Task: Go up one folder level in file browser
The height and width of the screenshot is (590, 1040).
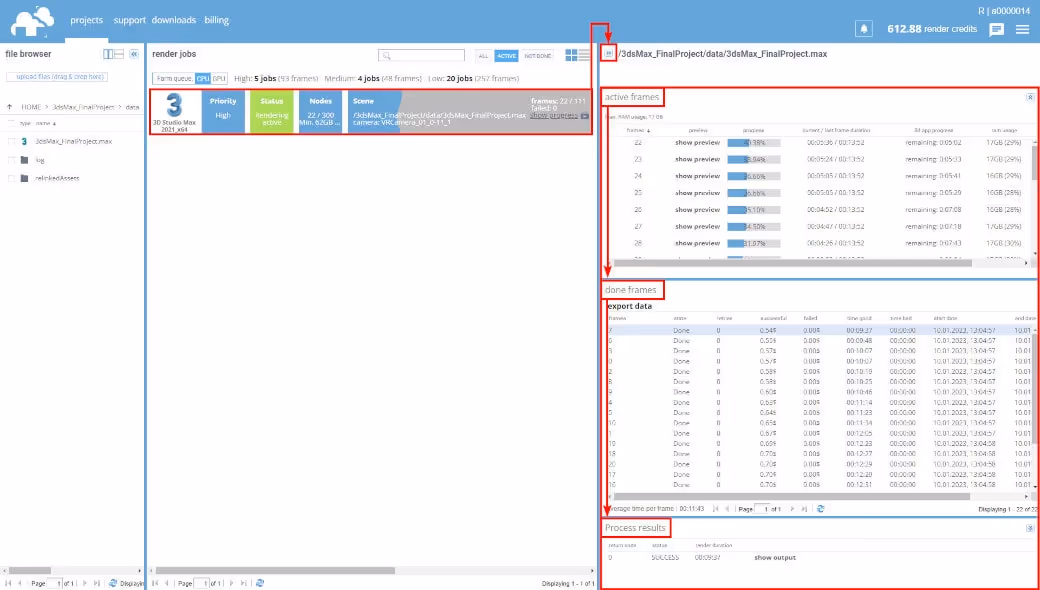Action: (x=10, y=107)
